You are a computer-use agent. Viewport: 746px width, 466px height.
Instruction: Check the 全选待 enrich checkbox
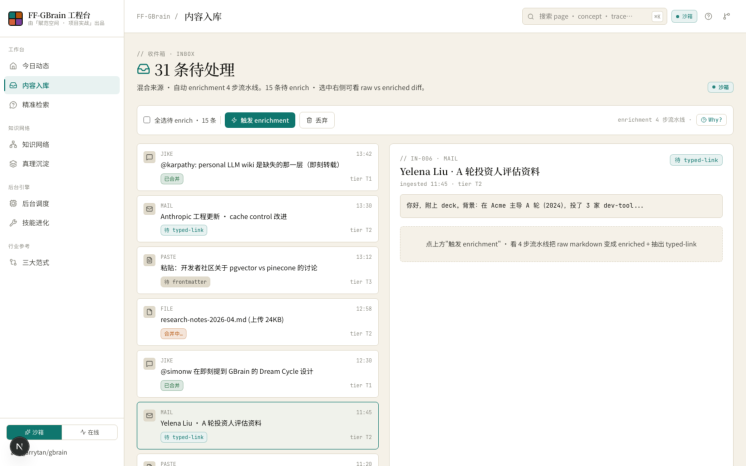tap(147, 120)
